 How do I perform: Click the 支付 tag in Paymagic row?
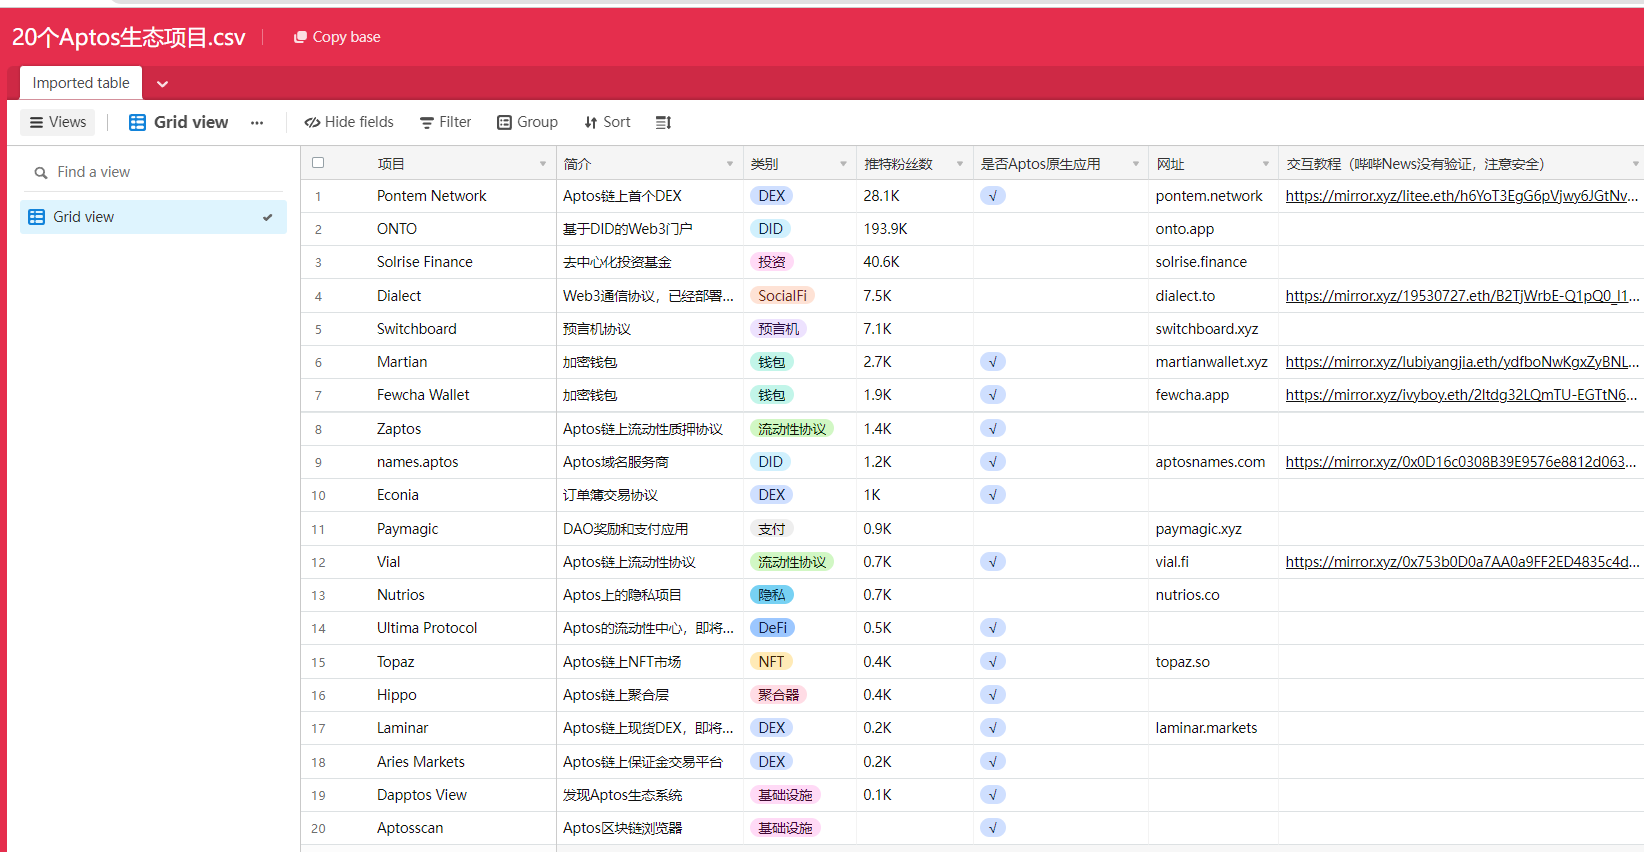click(x=771, y=529)
